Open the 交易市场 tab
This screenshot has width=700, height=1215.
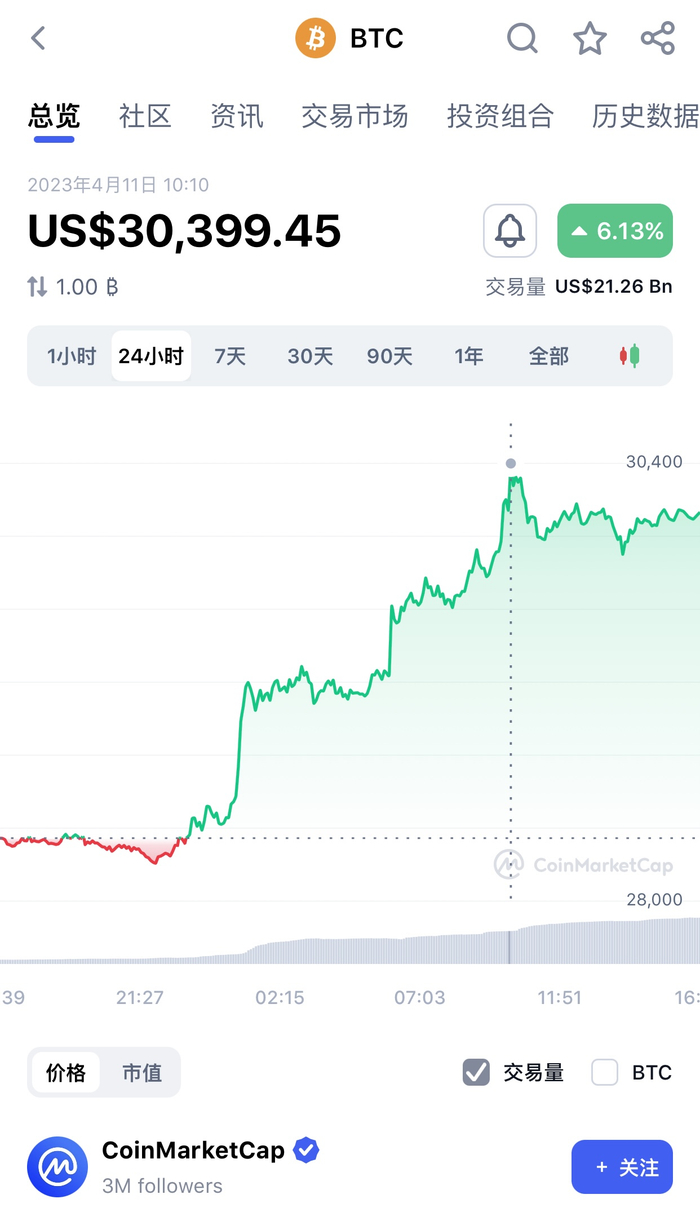(x=355, y=116)
